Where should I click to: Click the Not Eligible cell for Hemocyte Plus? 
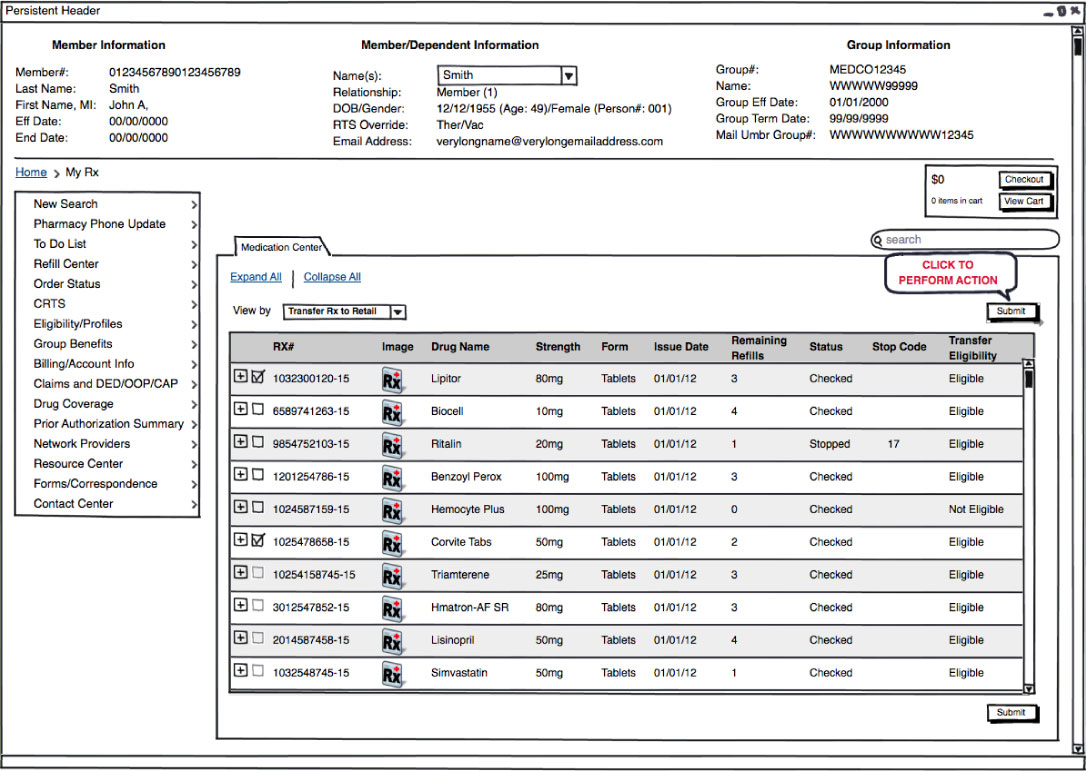[x=976, y=510]
